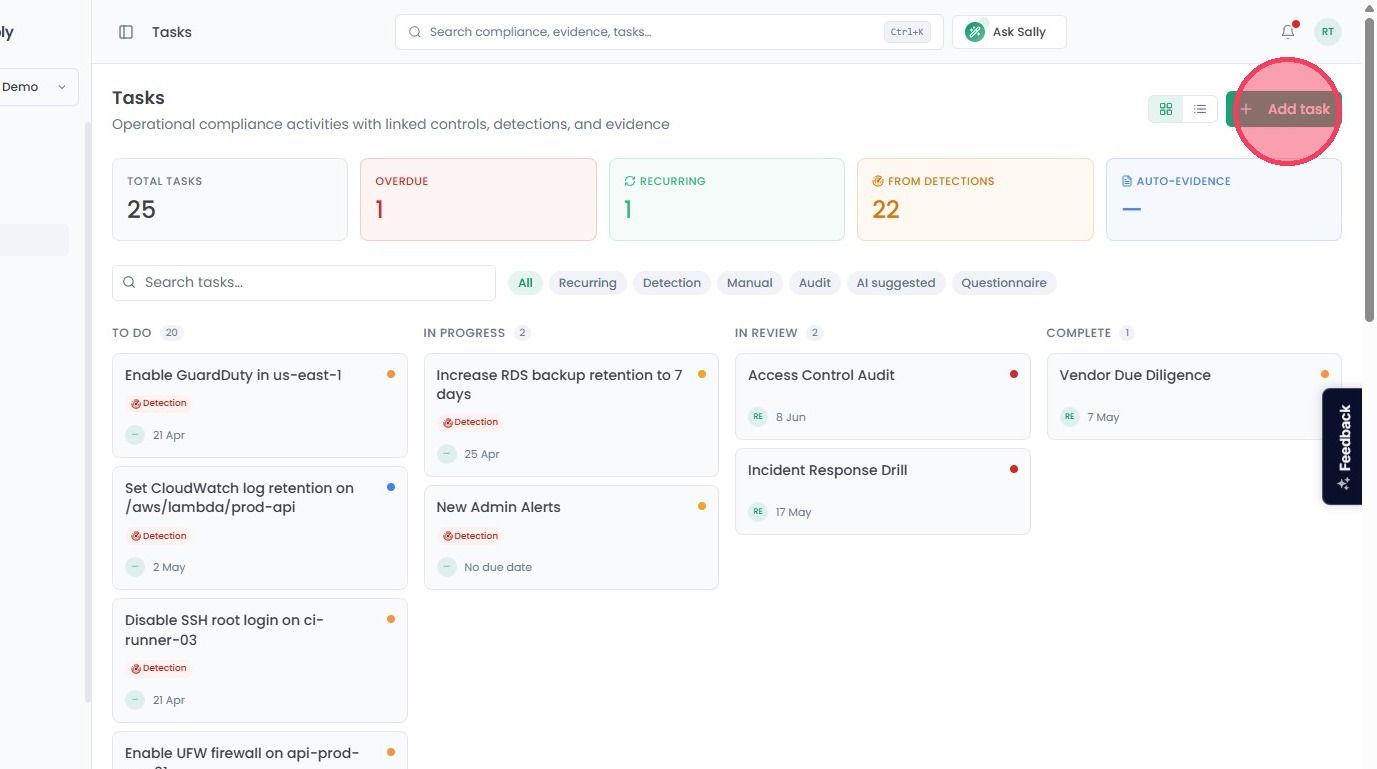1377x769 pixels.
Task: Open the Ask Sally assistant
Action: tap(1009, 32)
